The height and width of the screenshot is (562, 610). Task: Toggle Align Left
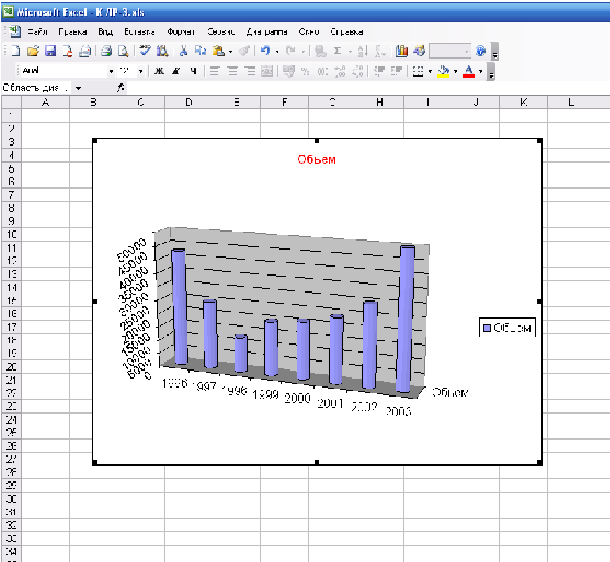pyautogui.click(x=214, y=71)
